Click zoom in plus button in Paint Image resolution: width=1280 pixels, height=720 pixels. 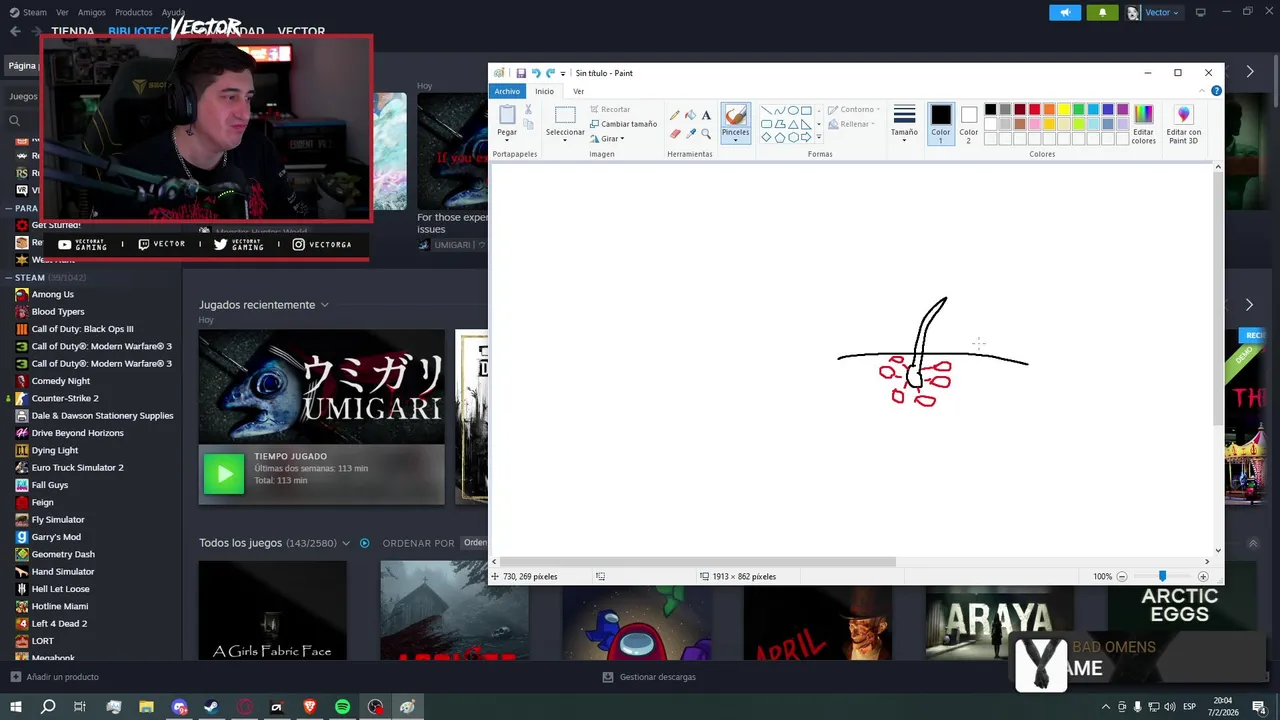[1203, 576]
